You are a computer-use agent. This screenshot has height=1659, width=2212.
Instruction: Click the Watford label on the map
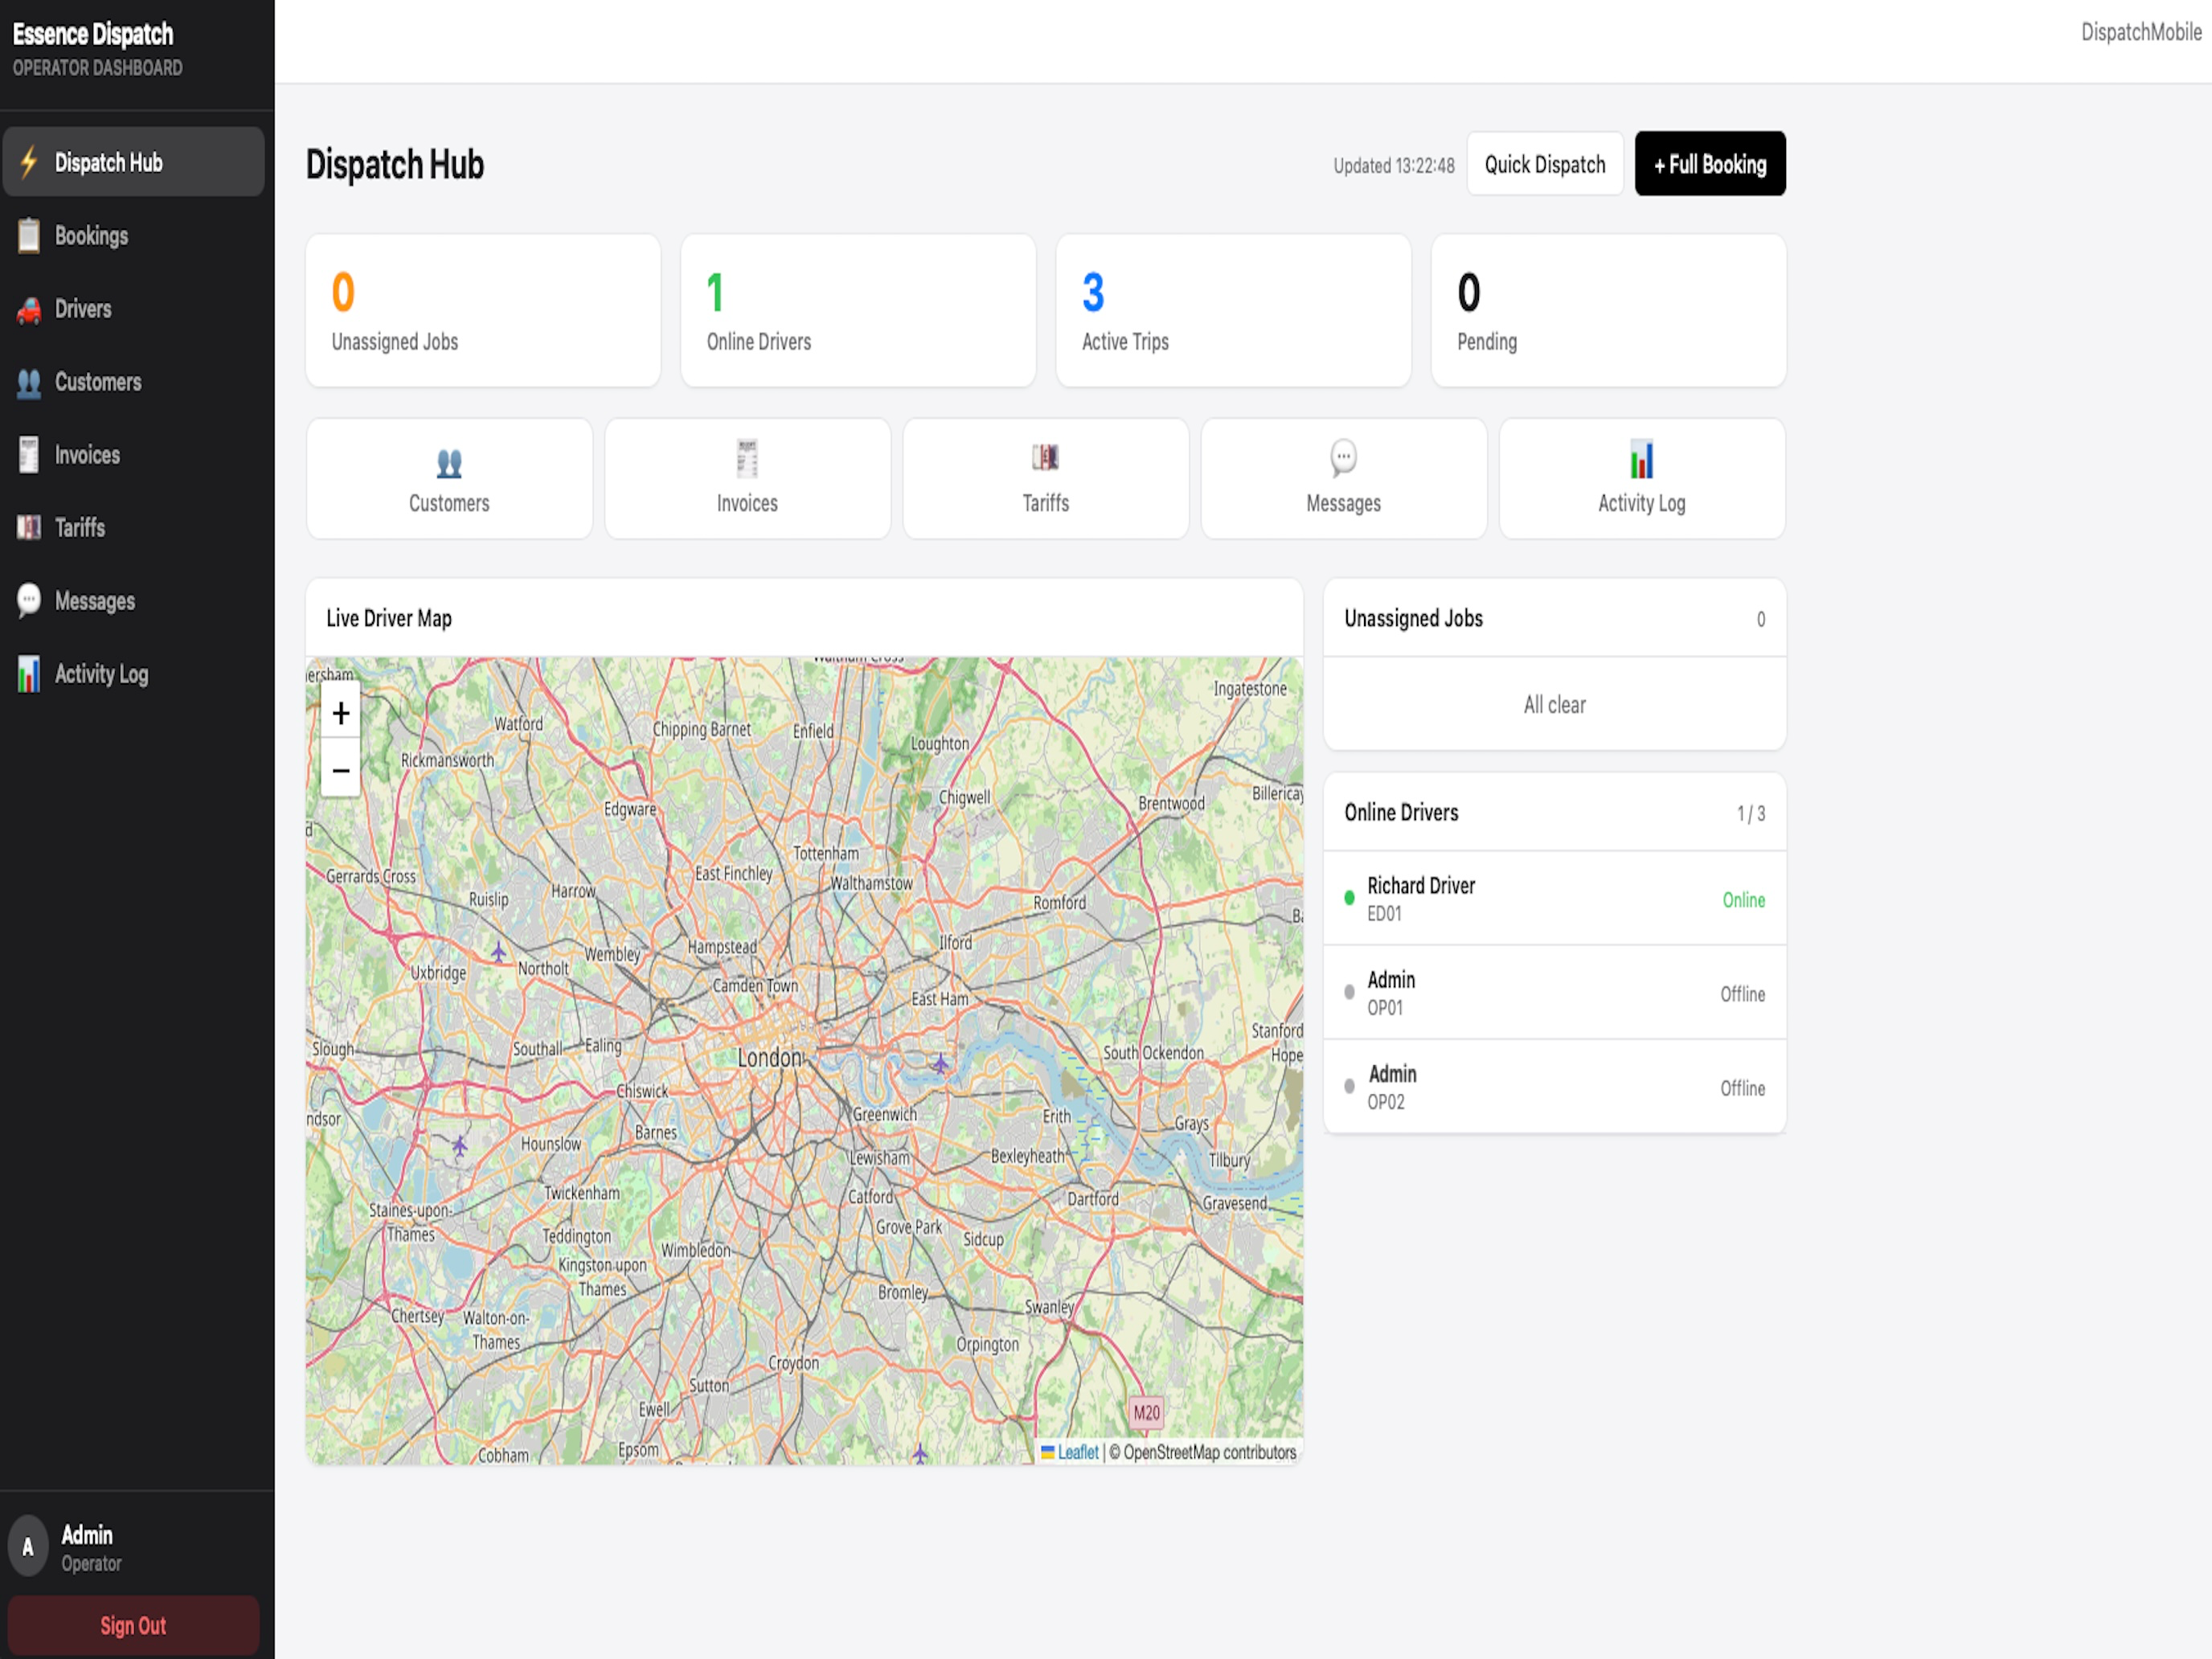point(518,724)
